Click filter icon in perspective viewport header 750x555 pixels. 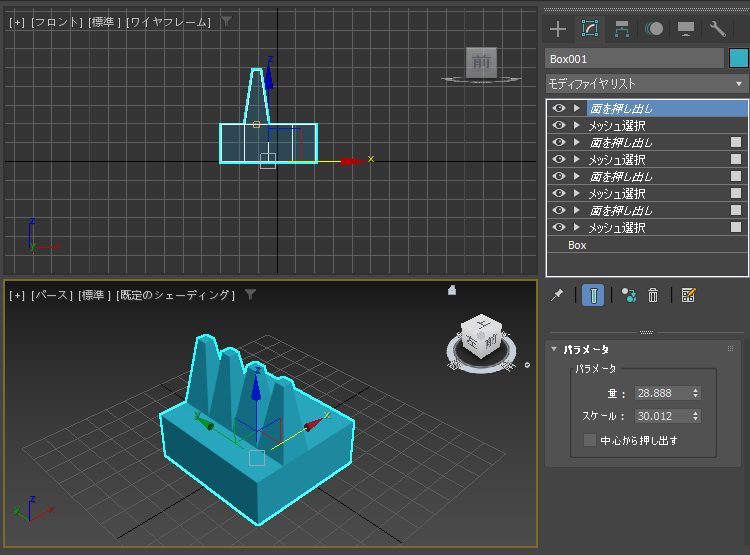(250, 294)
